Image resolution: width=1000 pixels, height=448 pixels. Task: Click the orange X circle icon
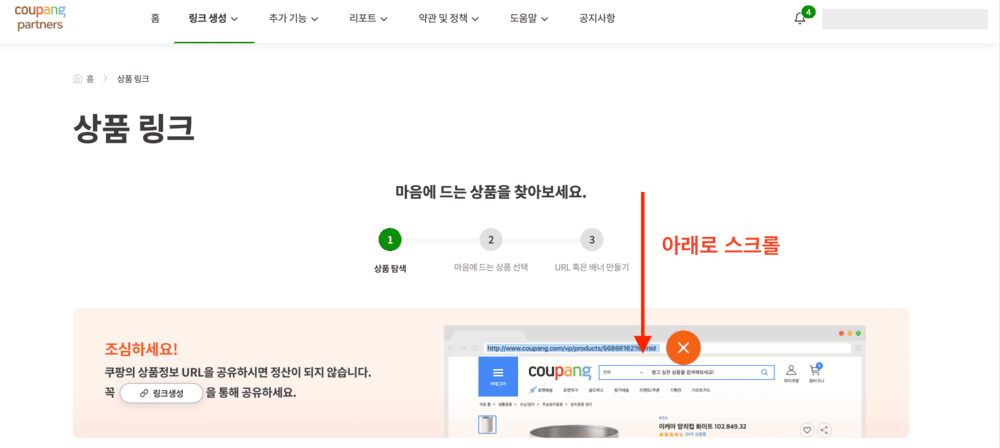pyautogui.click(x=683, y=348)
